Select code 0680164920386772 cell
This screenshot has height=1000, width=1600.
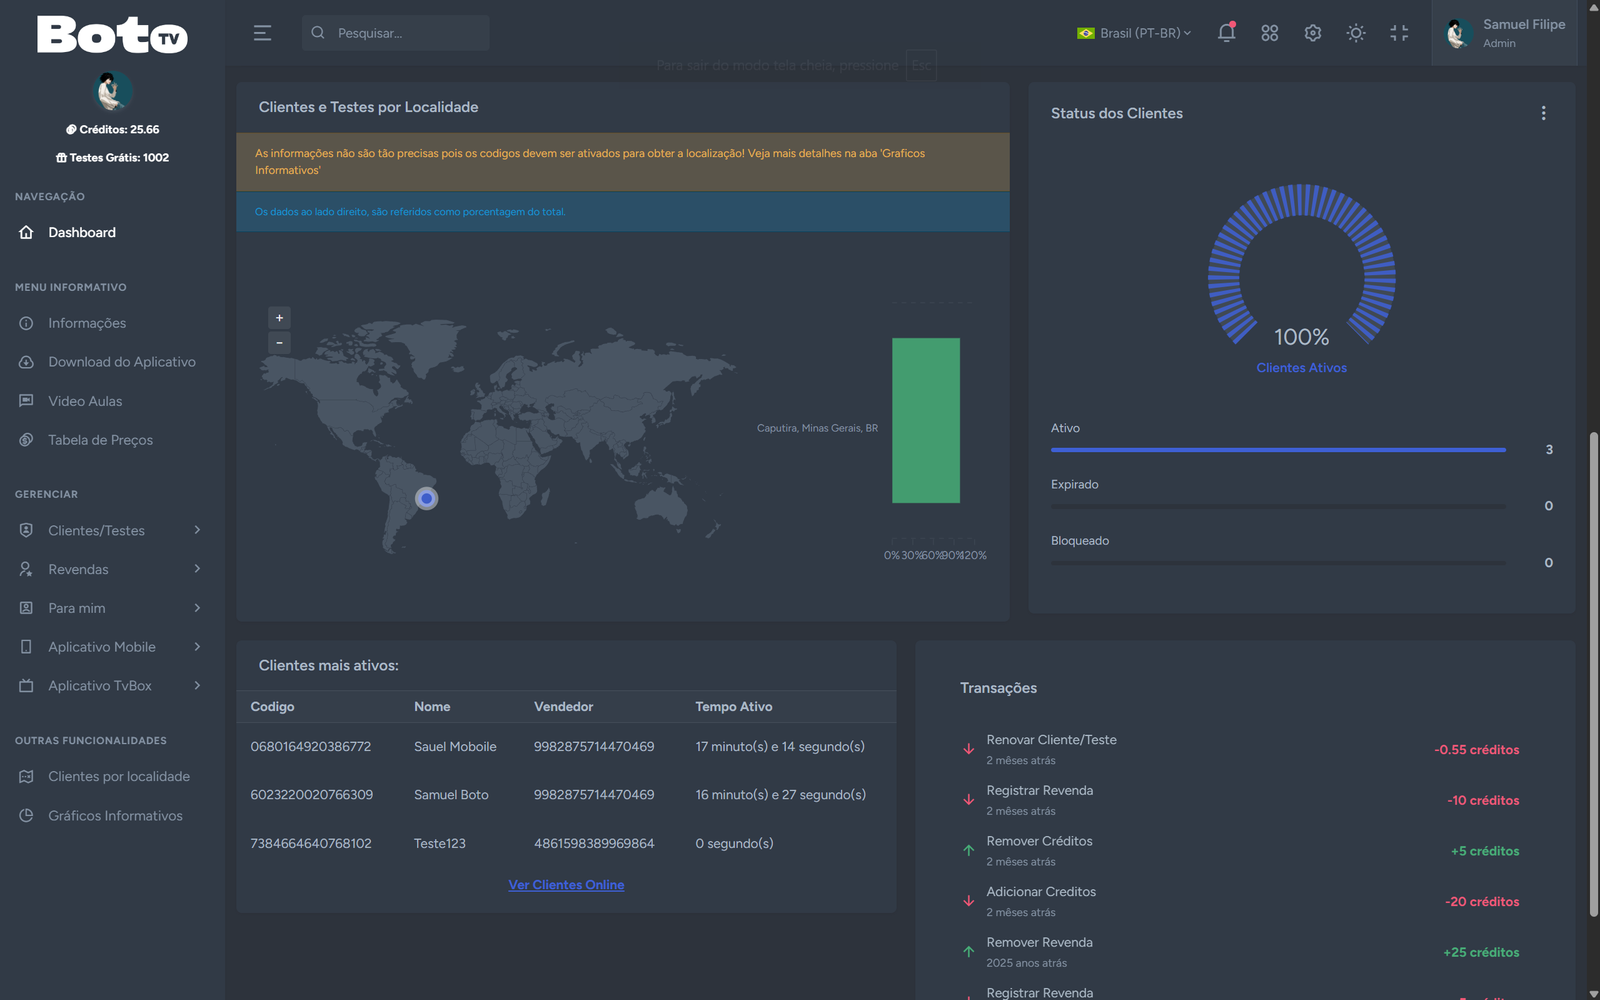point(311,747)
